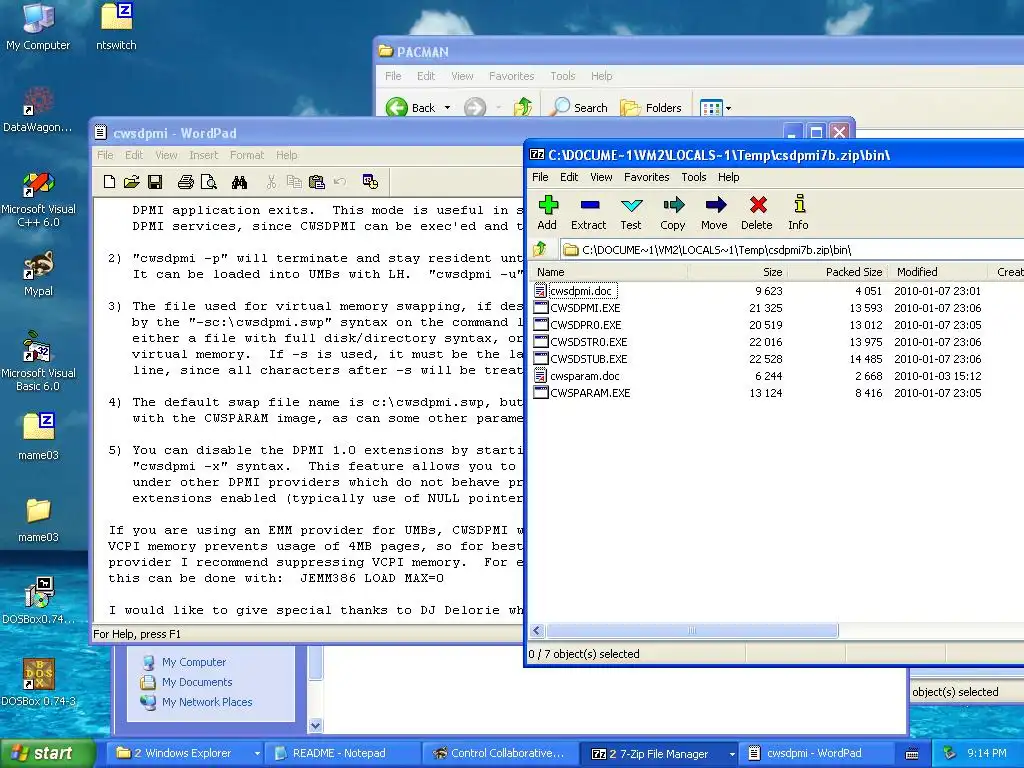Switch to cwsdpmi - WordPad taskbar button
The image size is (1024, 768).
tap(814, 754)
